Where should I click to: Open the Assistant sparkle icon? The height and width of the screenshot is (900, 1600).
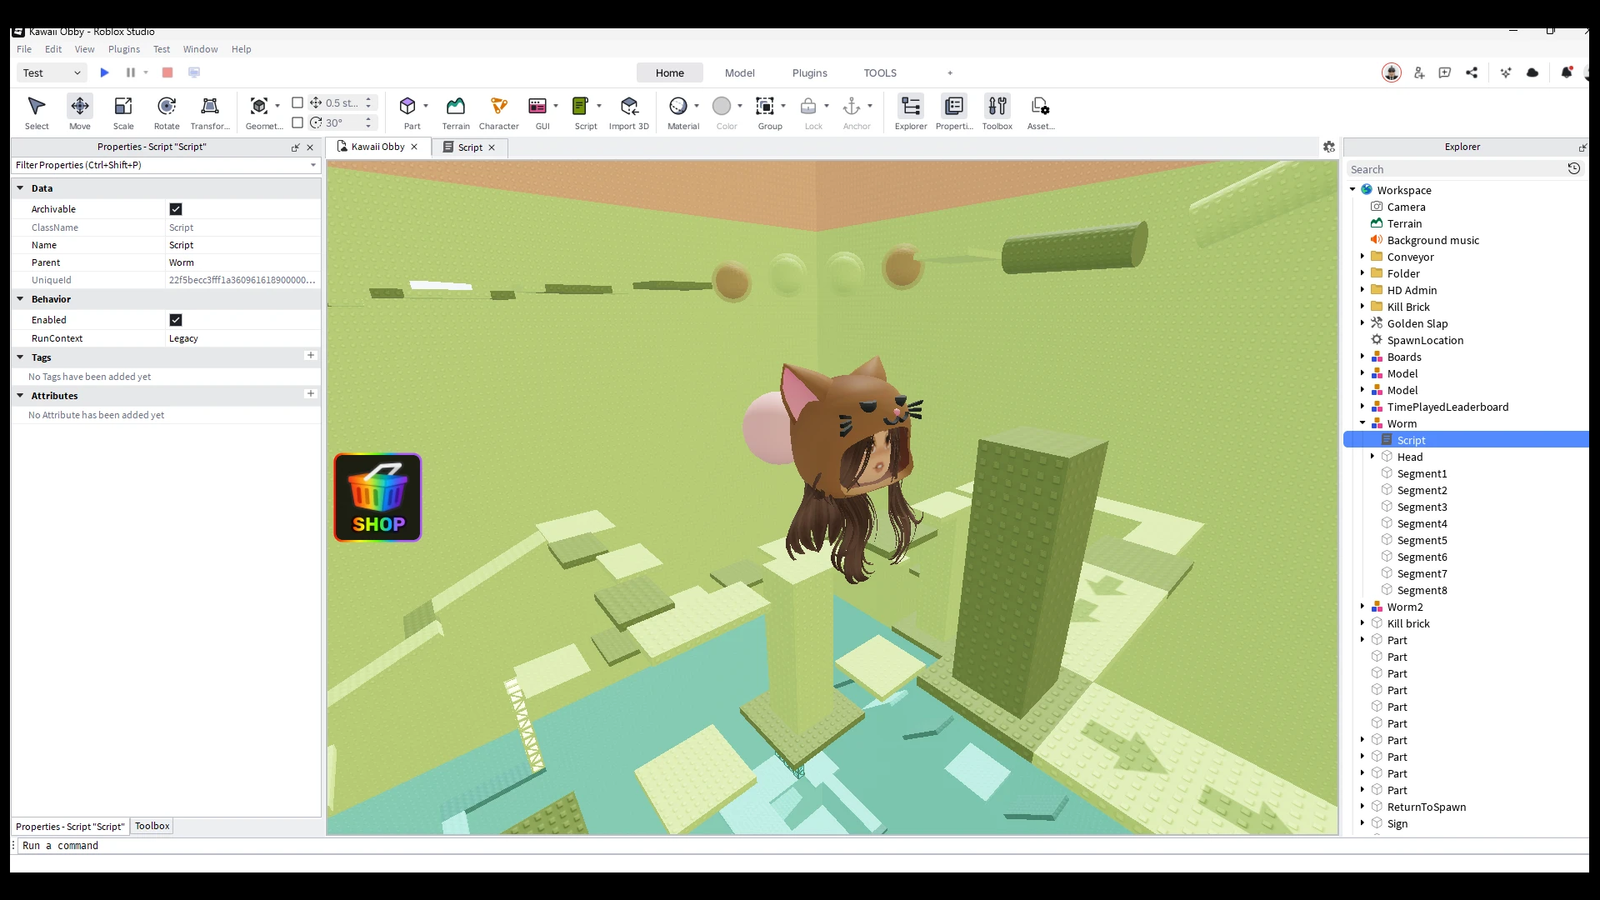1505,72
